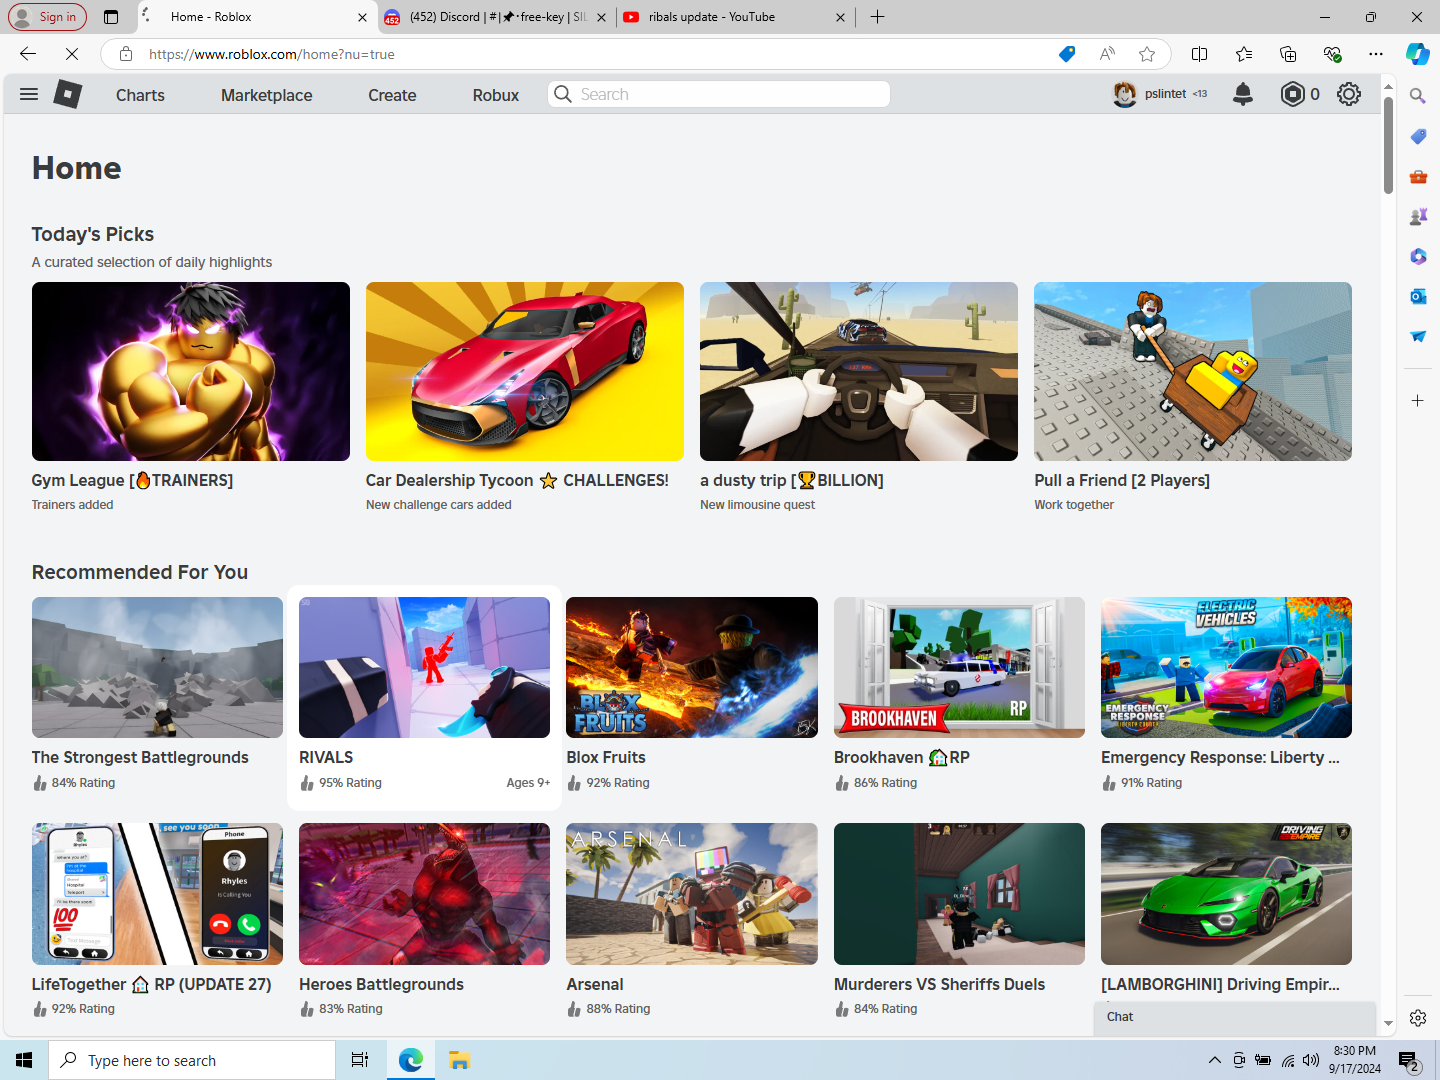Viewport: 1440px width, 1080px height.
Task: Open the Brookhaven RP thumbnail
Action: pos(959,667)
